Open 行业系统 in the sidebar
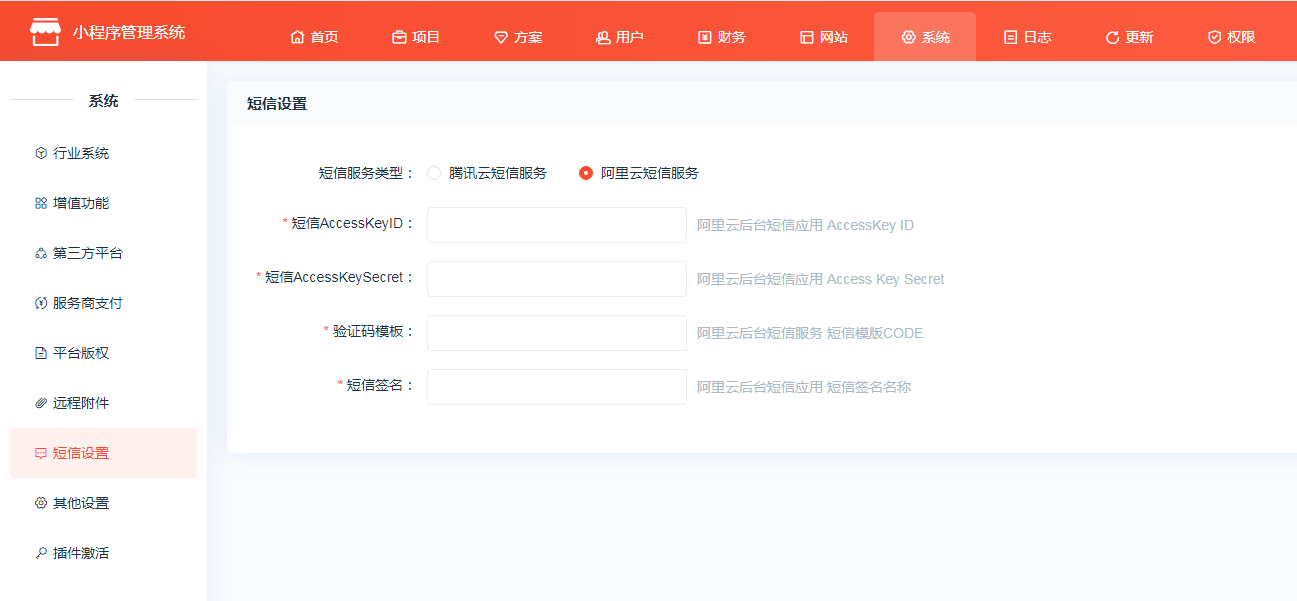 (x=103, y=153)
